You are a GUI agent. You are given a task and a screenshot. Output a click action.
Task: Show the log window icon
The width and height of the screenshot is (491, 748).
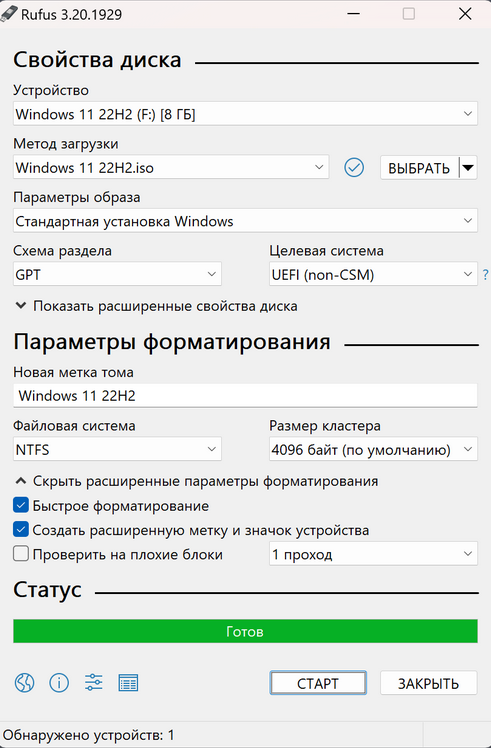pos(128,683)
